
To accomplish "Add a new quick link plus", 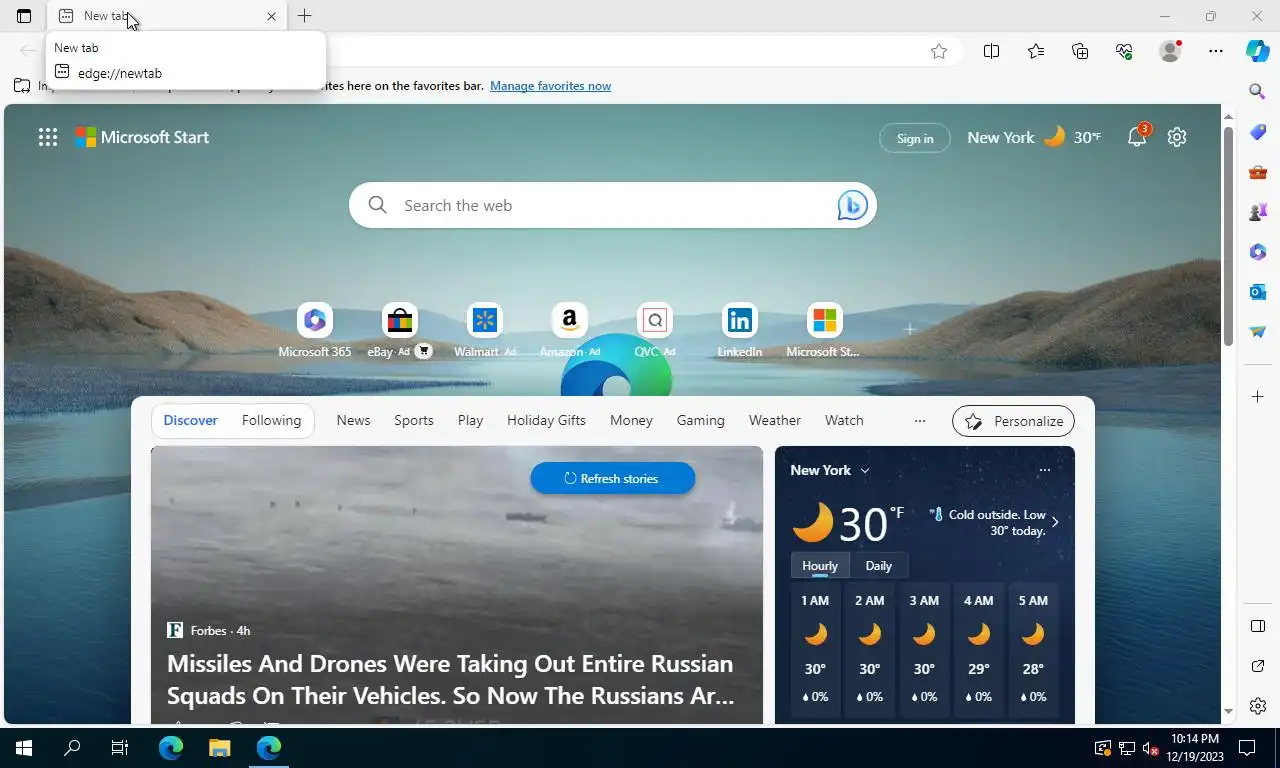I will point(909,329).
